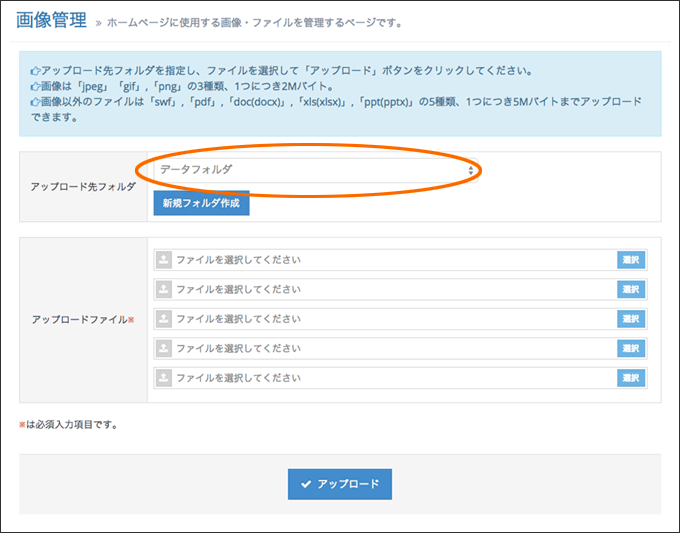Click the upload icon in the second file row
The image size is (680, 533).
163,289
